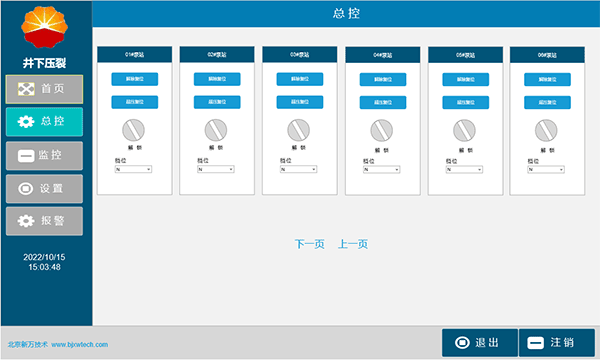Expand the 档位 dropdown in 05# station
600x360 pixels.
[464, 169]
